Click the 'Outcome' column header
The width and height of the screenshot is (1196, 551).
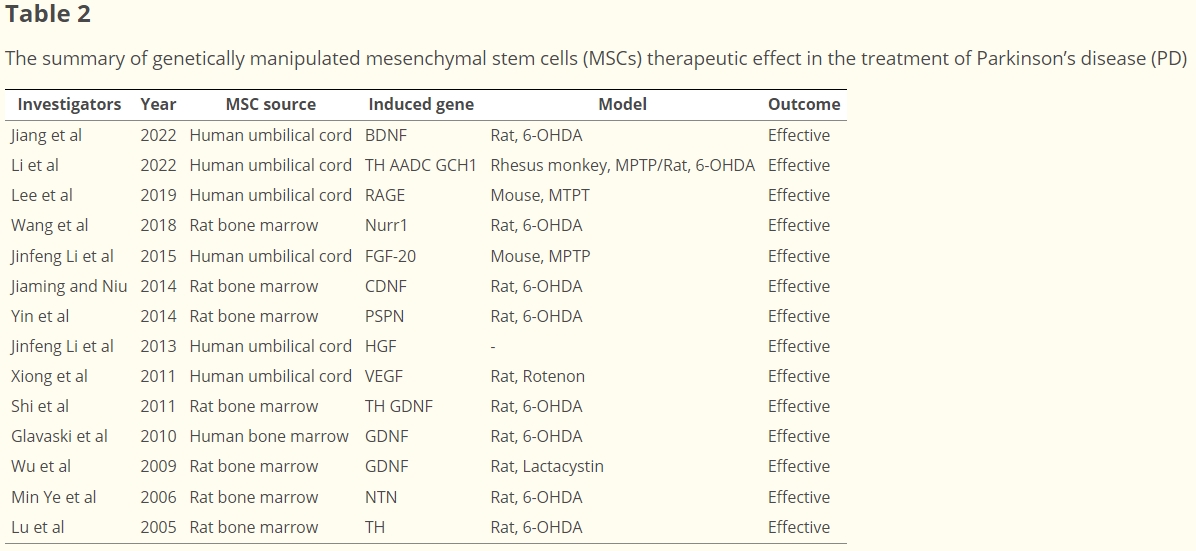(804, 104)
